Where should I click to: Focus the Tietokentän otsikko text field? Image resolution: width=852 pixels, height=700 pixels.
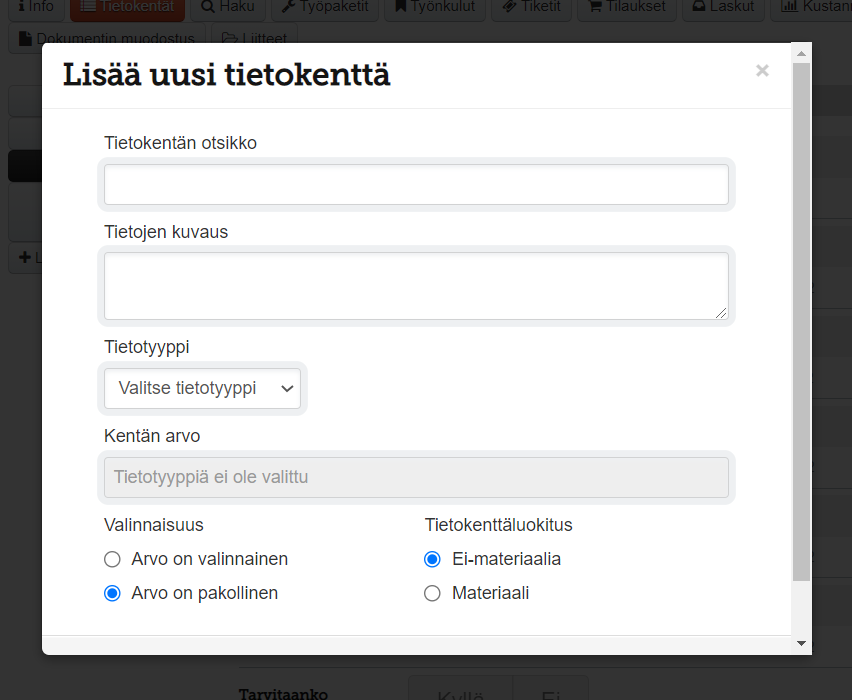pos(416,185)
